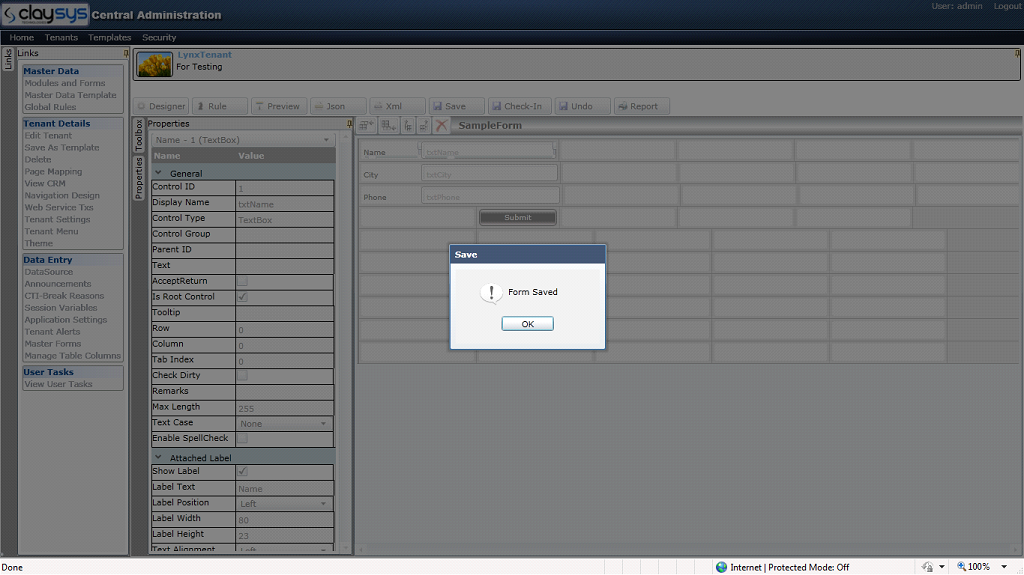Viewport: 1024px width, 575px height.
Task: Open the Home menu
Action: 22,37
